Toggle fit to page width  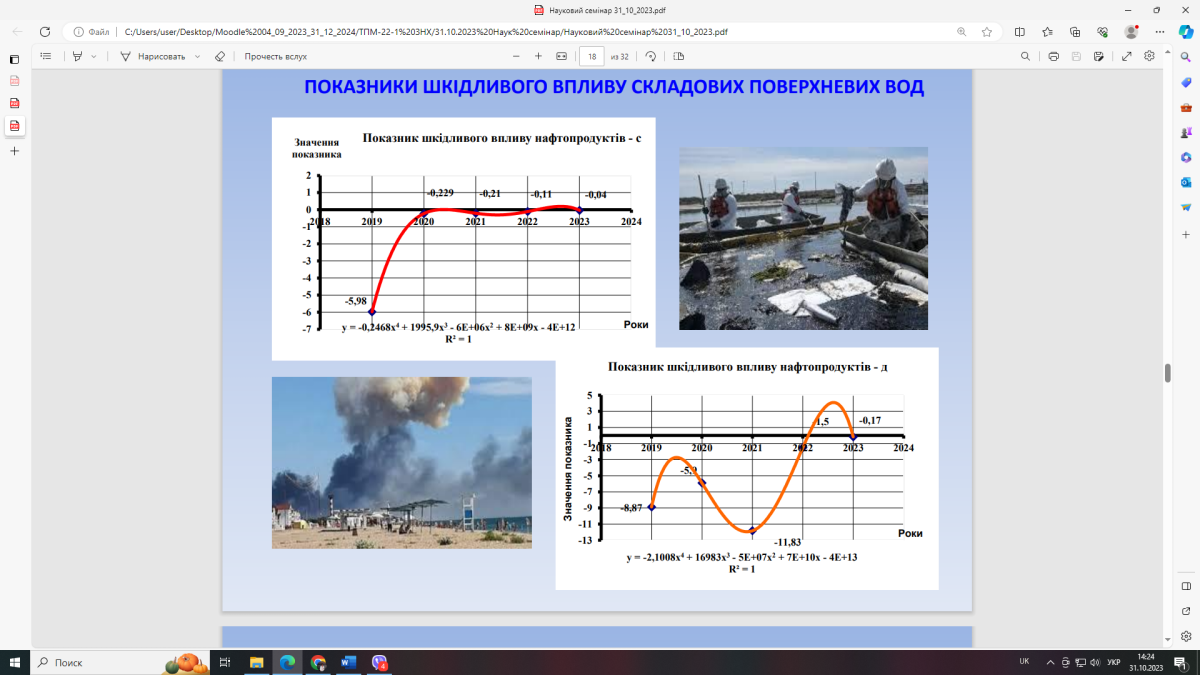pos(561,56)
